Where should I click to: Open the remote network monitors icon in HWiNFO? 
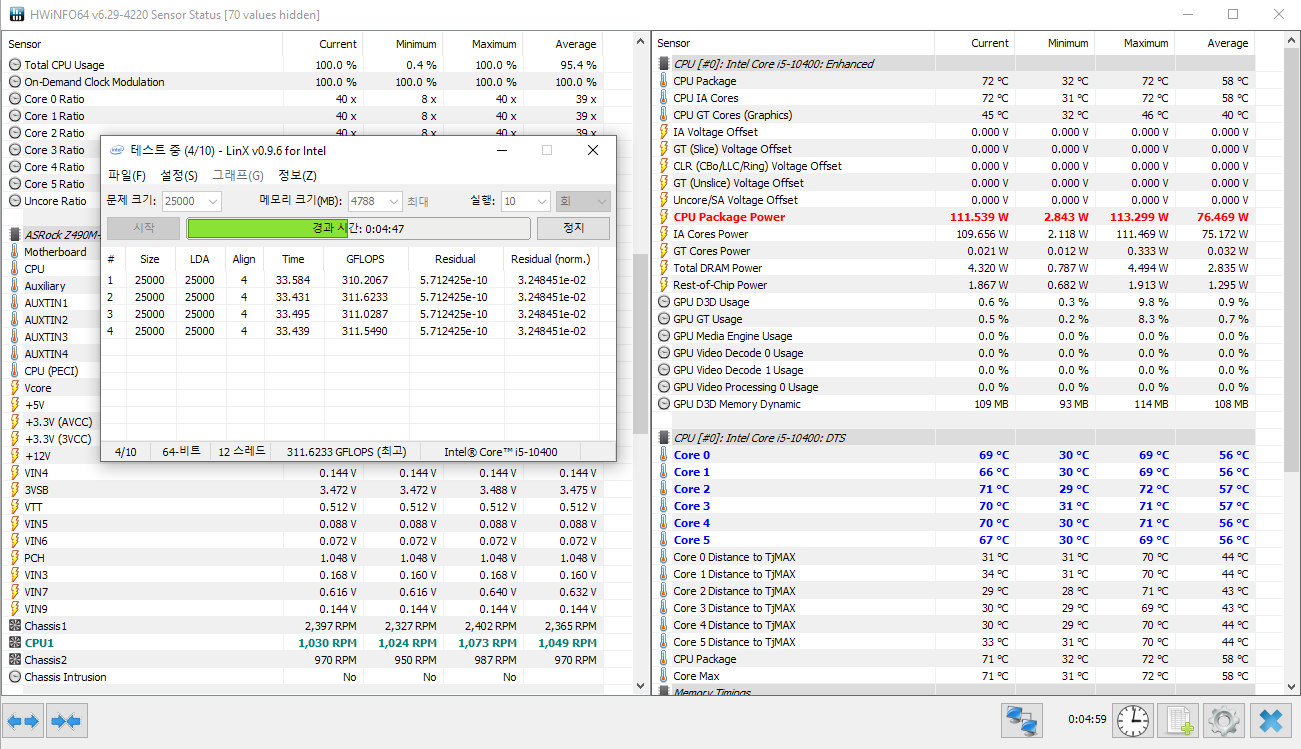[x=1021, y=720]
